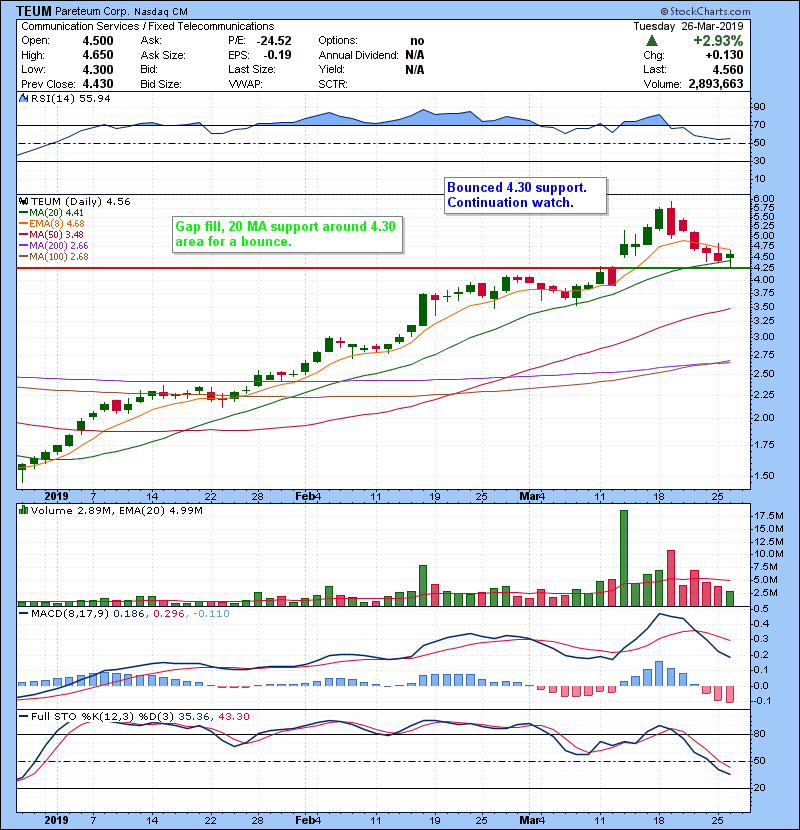Click the Low 4.300 value
The height and width of the screenshot is (830, 800).
pos(98,69)
